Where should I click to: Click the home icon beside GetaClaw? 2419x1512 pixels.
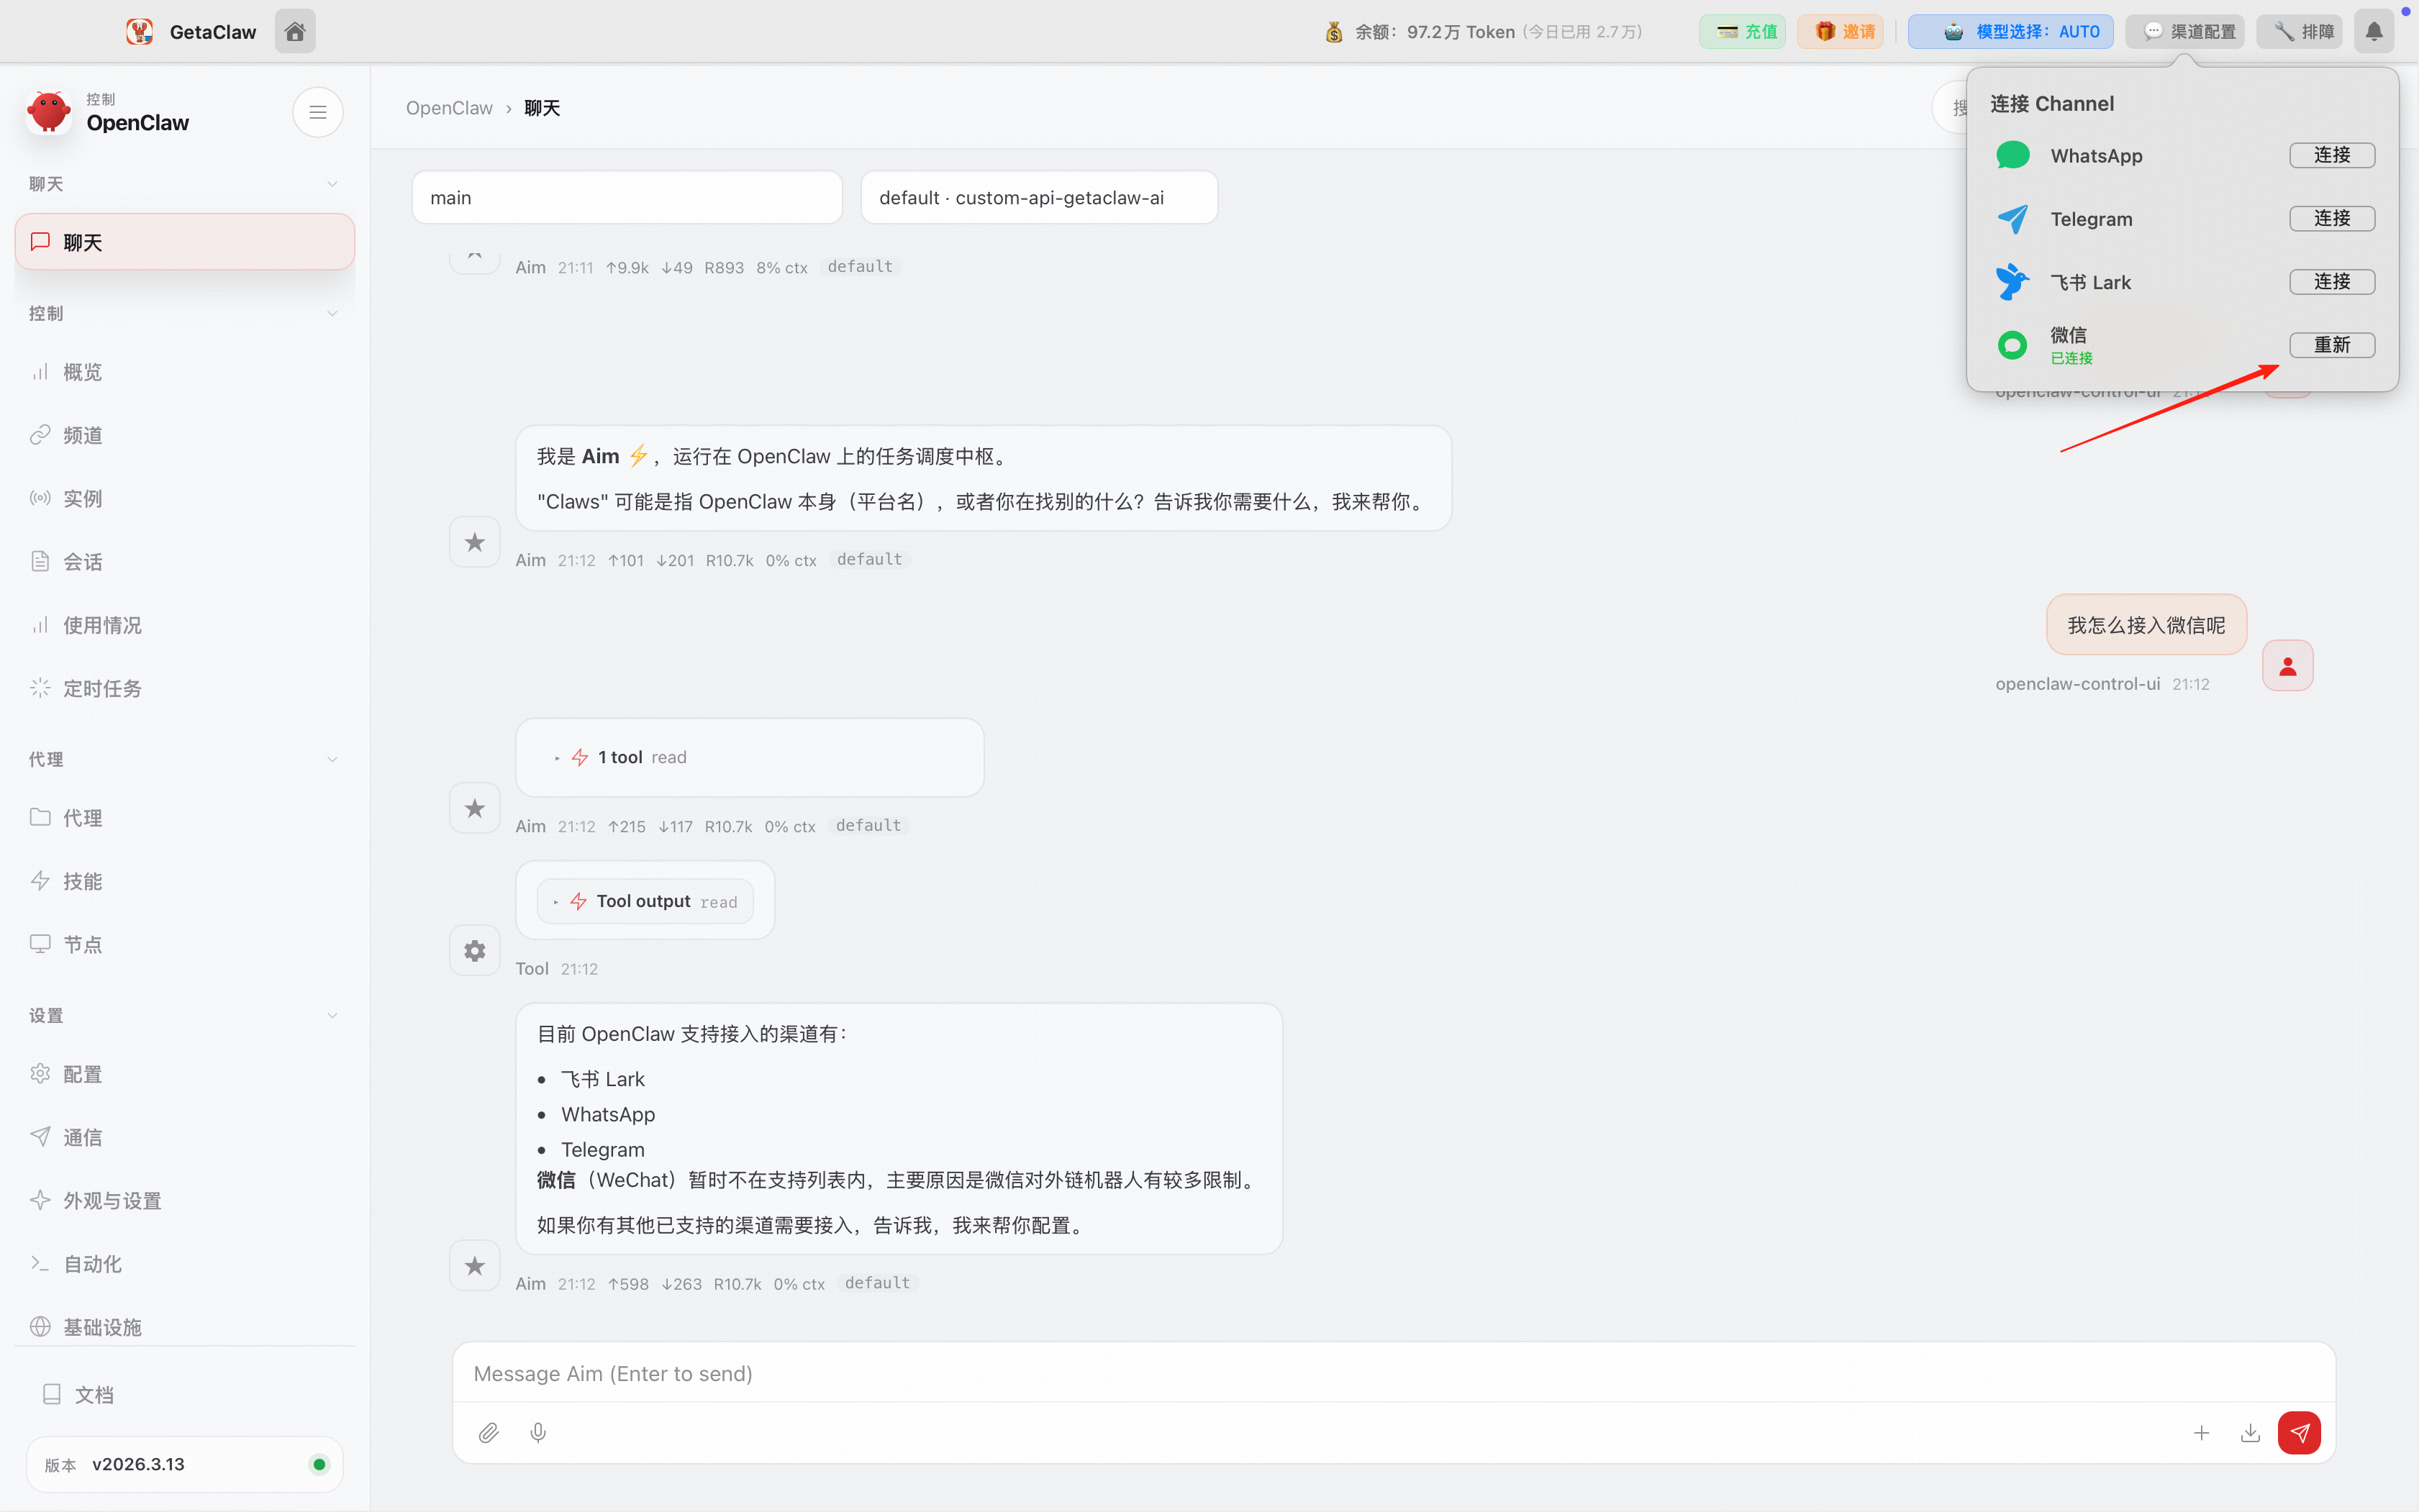coord(295,31)
